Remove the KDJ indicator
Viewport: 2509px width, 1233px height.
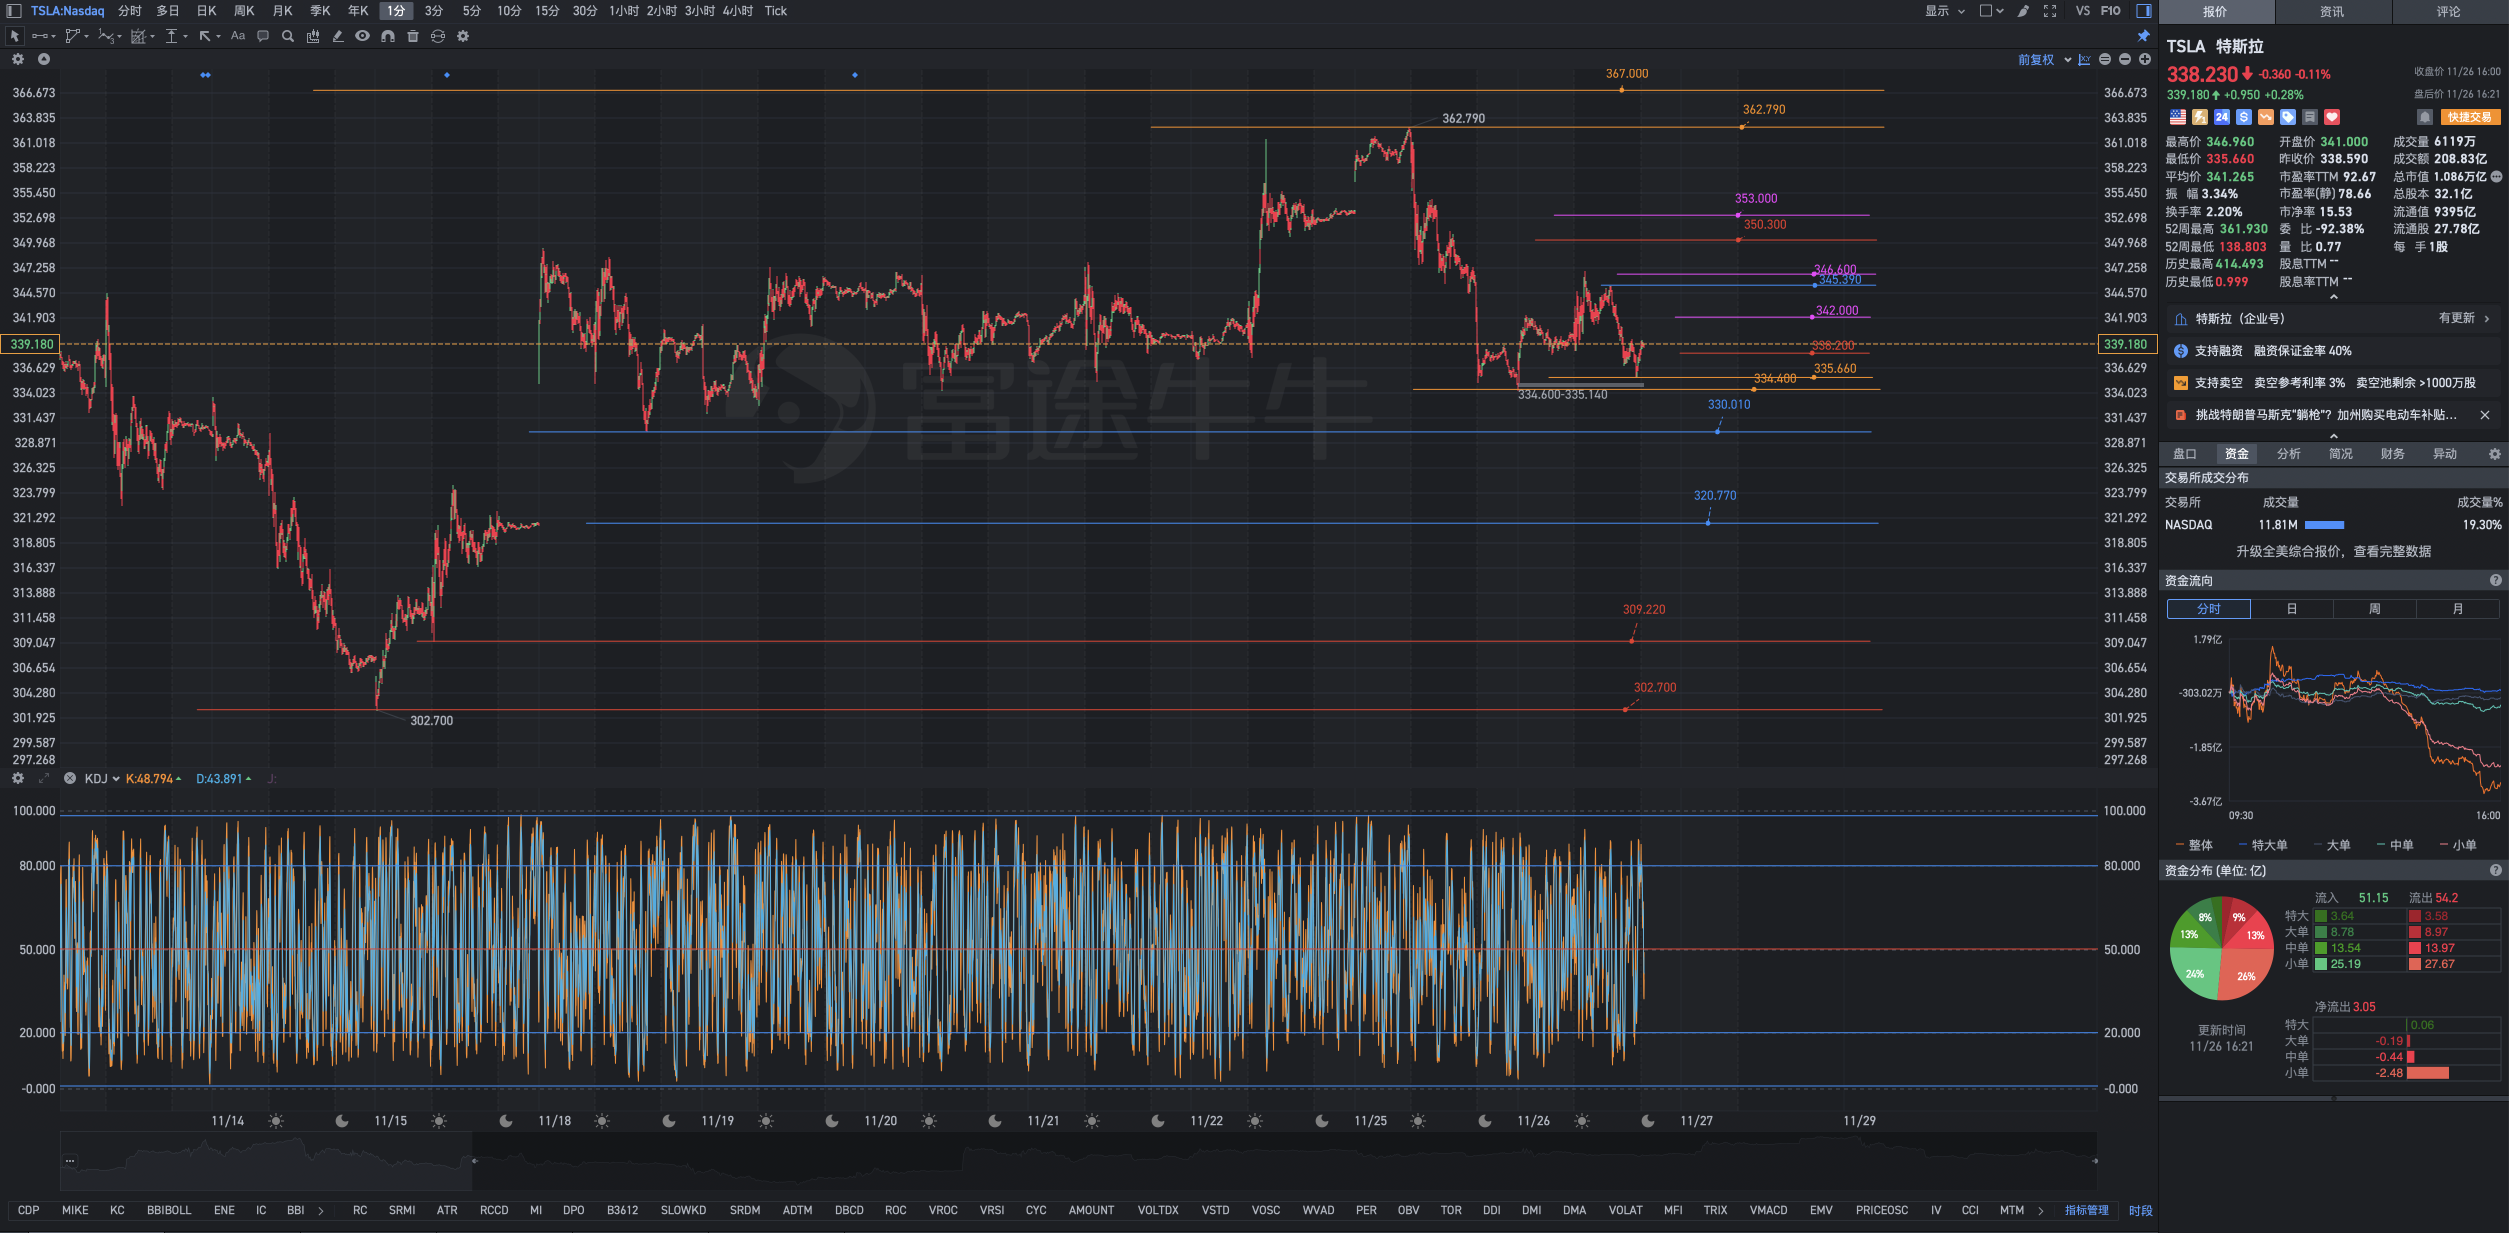point(70,778)
